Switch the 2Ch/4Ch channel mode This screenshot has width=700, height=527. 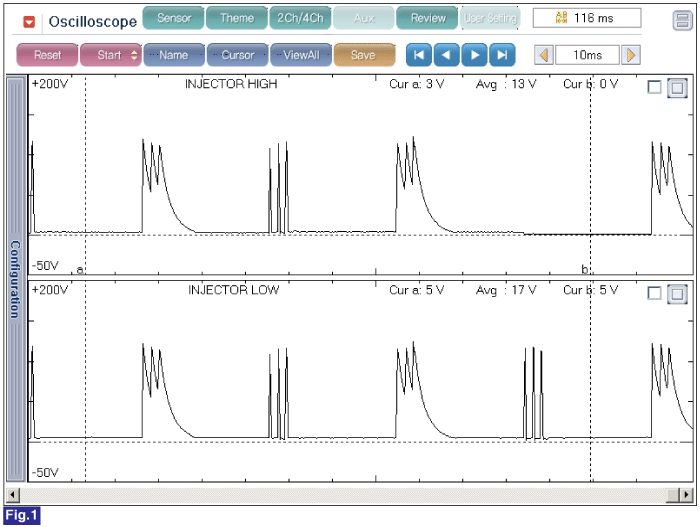300,18
